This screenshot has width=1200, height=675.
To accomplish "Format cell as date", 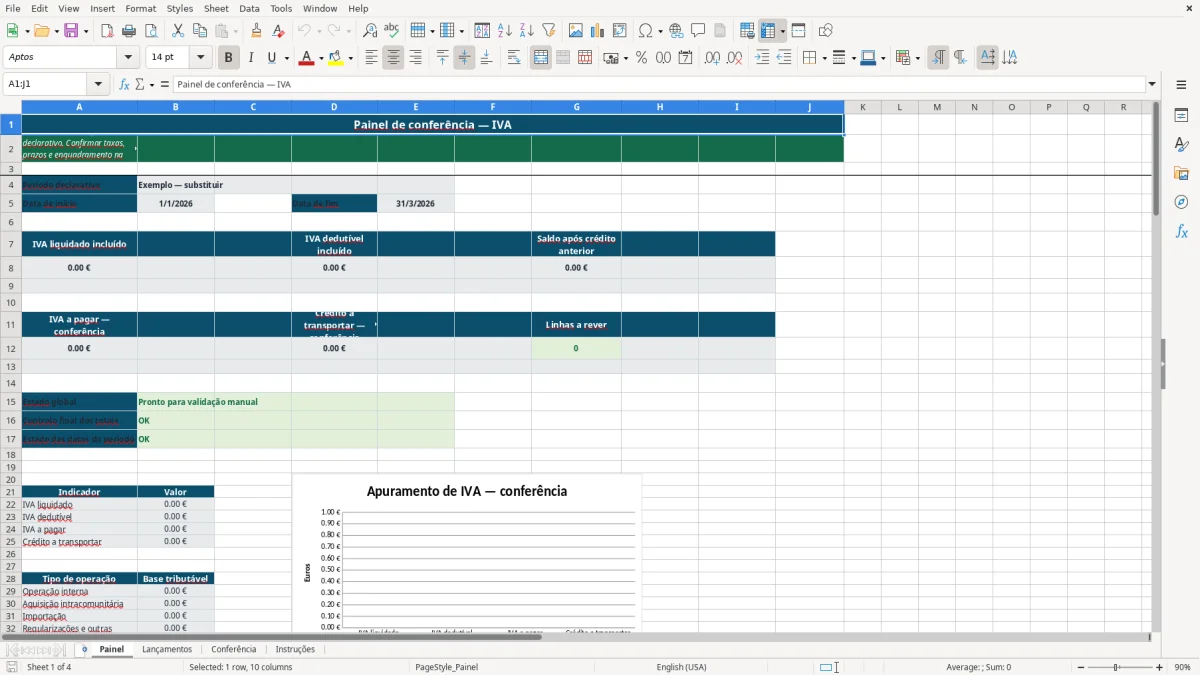I will tap(686, 58).
